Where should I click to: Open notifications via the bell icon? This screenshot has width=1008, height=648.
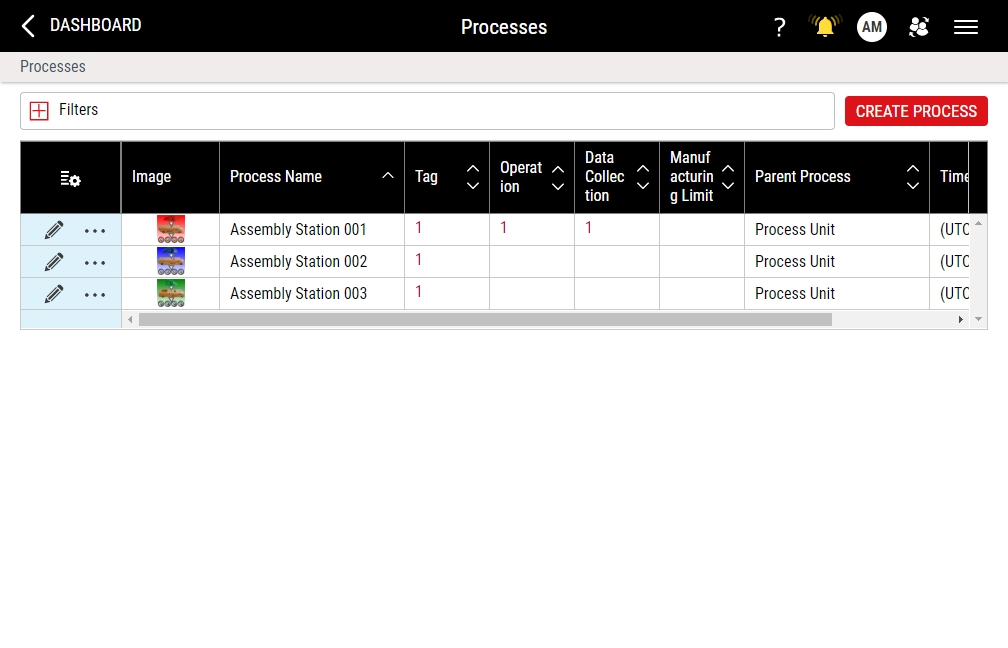pos(824,27)
